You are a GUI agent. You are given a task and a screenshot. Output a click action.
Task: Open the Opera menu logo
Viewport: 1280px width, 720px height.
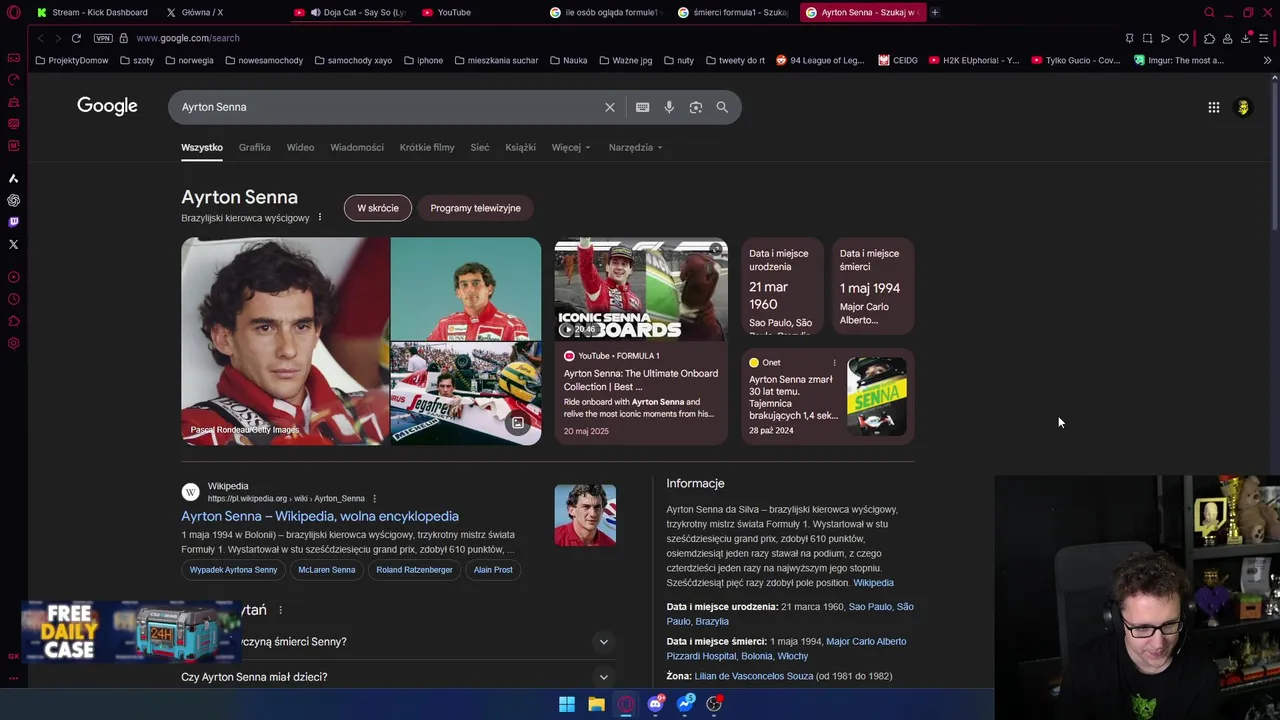[x=13, y=12]
